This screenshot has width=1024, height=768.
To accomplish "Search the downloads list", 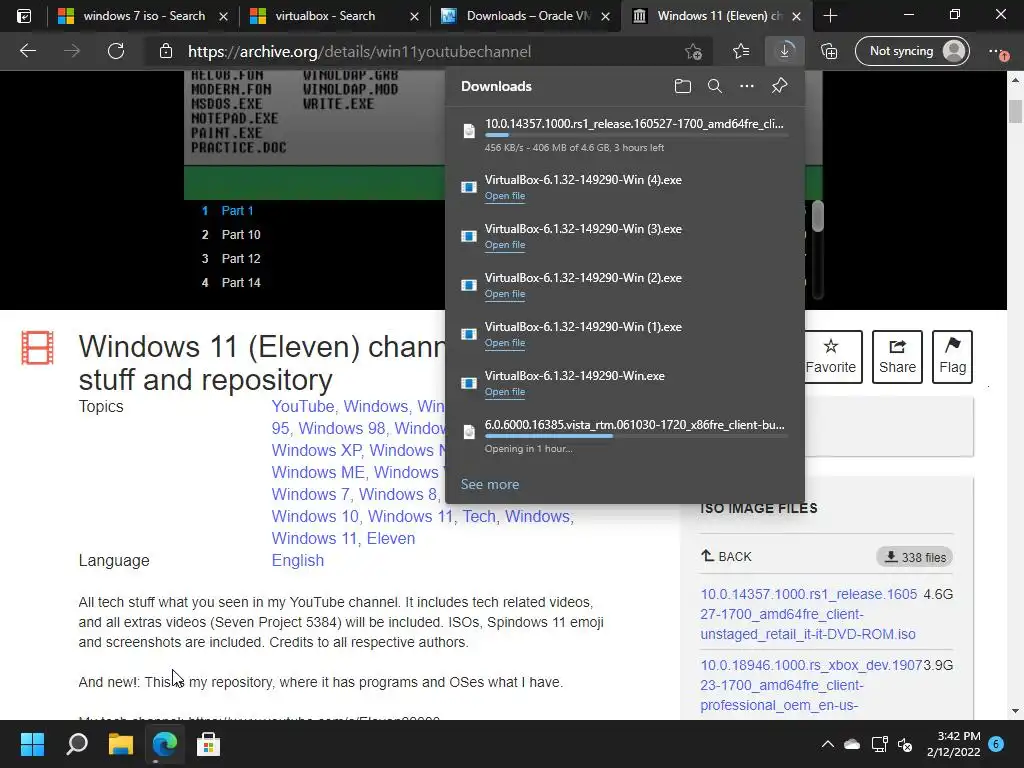I will pos(714,86).
